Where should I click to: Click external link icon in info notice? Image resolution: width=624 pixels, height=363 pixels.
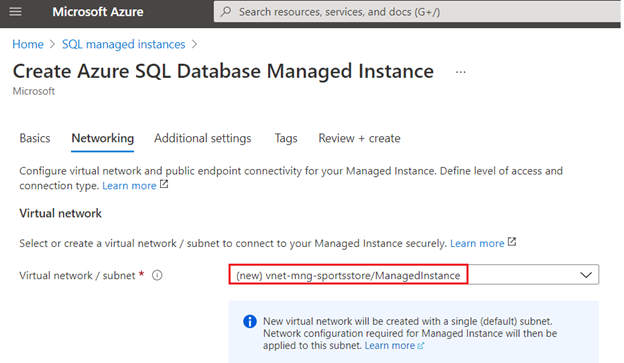pos(421,346)
